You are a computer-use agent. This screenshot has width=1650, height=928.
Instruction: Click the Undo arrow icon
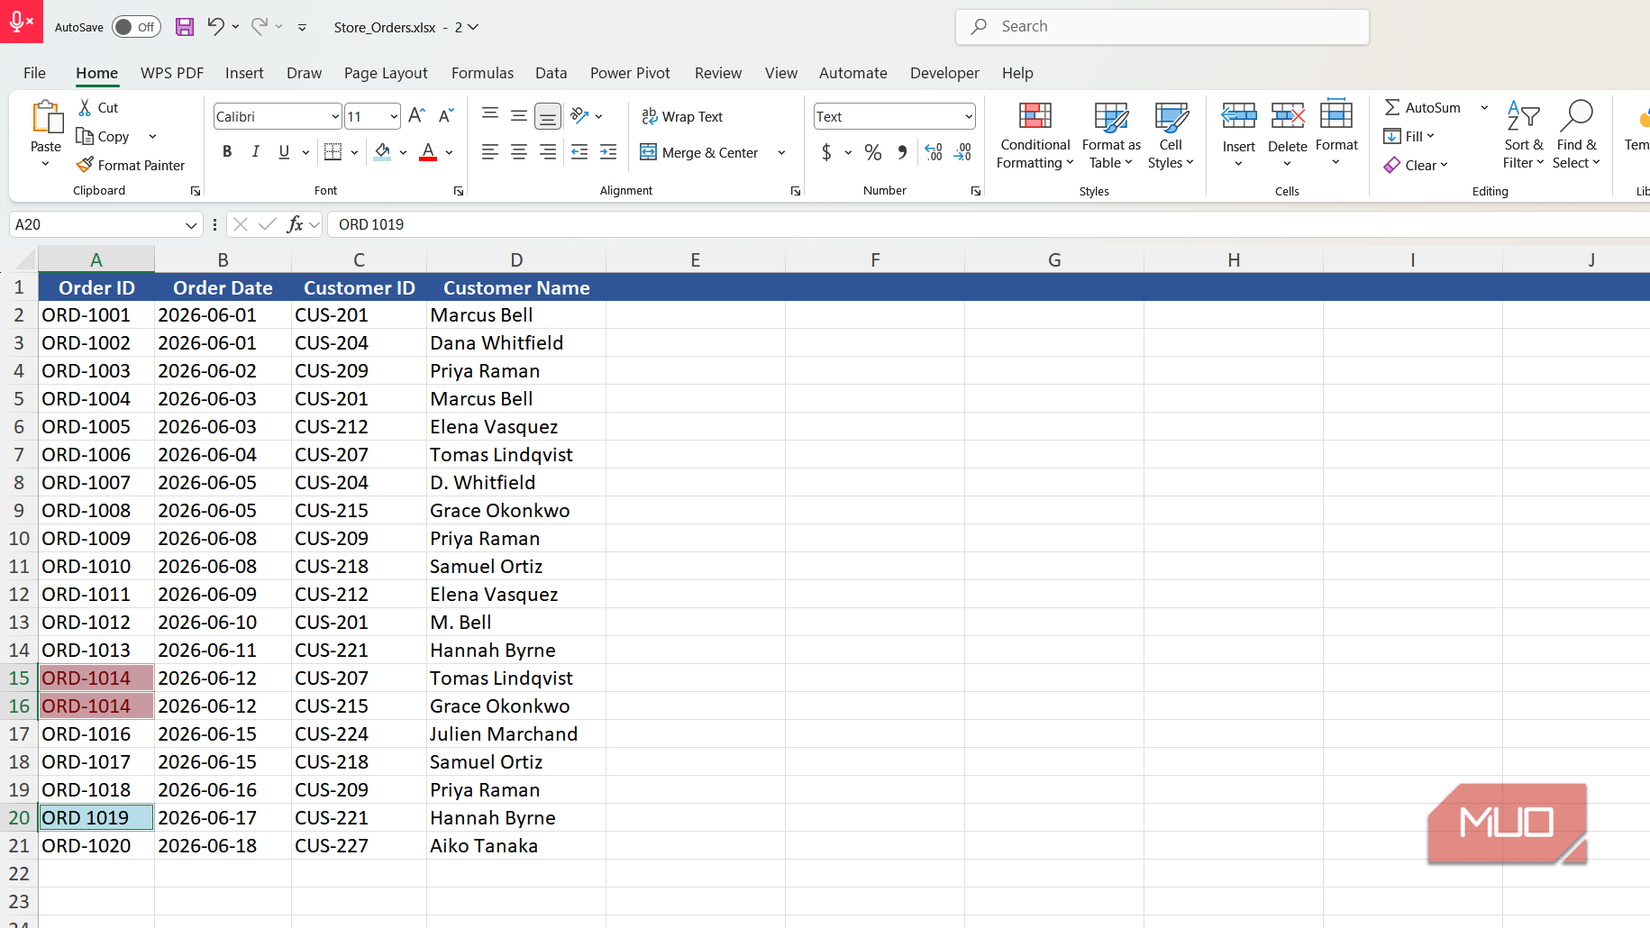[x=215, y=27]
